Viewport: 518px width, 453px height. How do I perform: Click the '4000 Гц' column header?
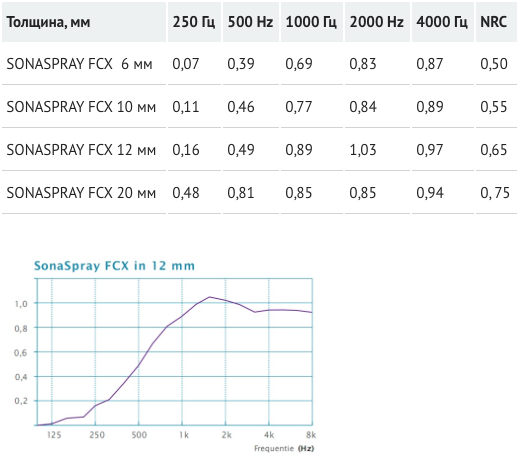[442, 22]
